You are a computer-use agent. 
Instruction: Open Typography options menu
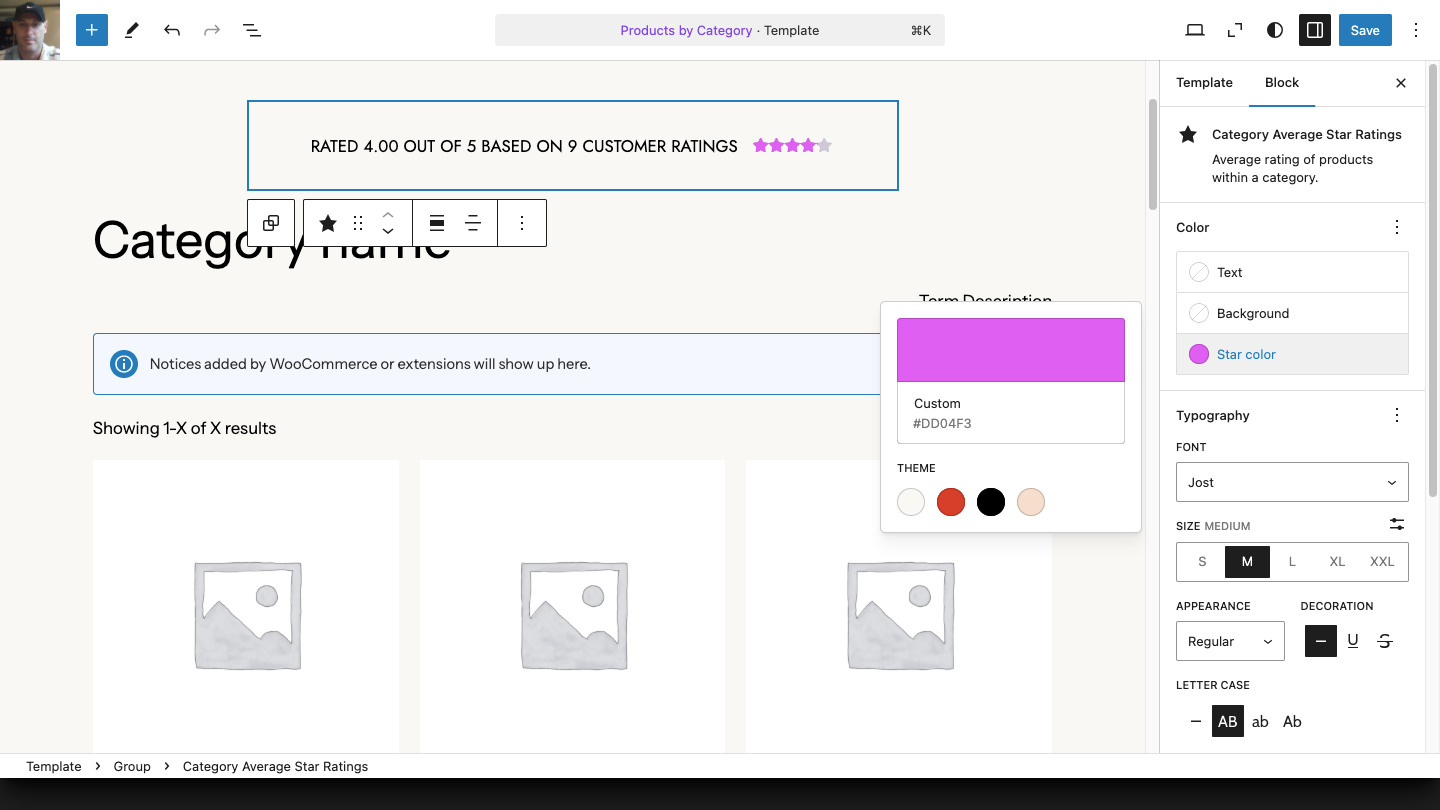point(1397,415)
